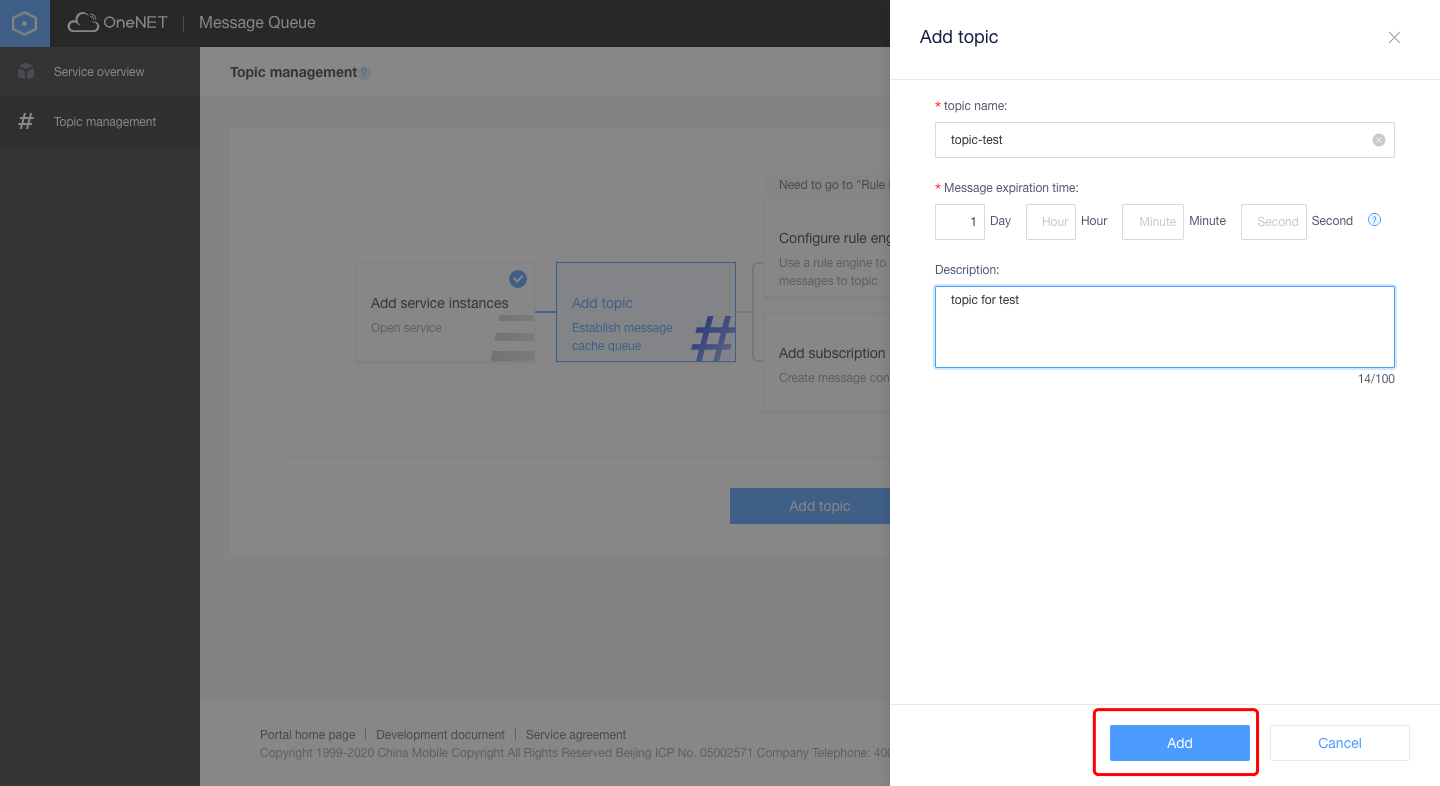Click the Minute input field

1153,222
